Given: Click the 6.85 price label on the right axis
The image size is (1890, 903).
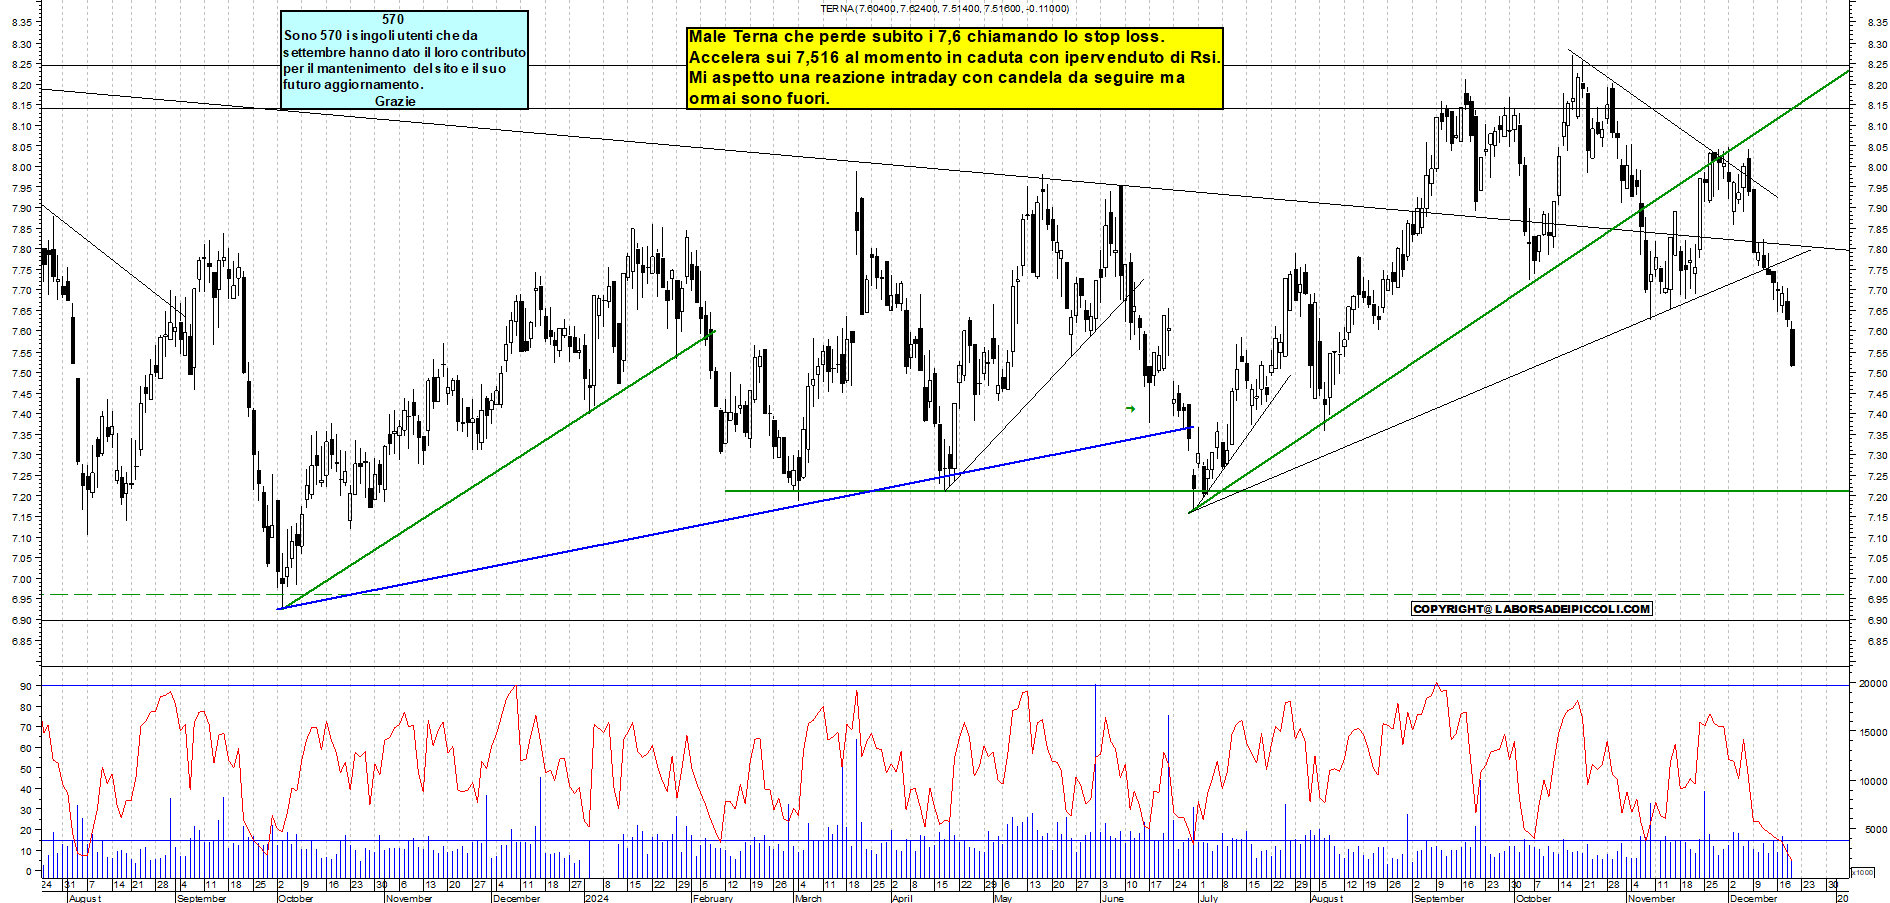Looking at the screenshot, I should tap(1876, 641).
